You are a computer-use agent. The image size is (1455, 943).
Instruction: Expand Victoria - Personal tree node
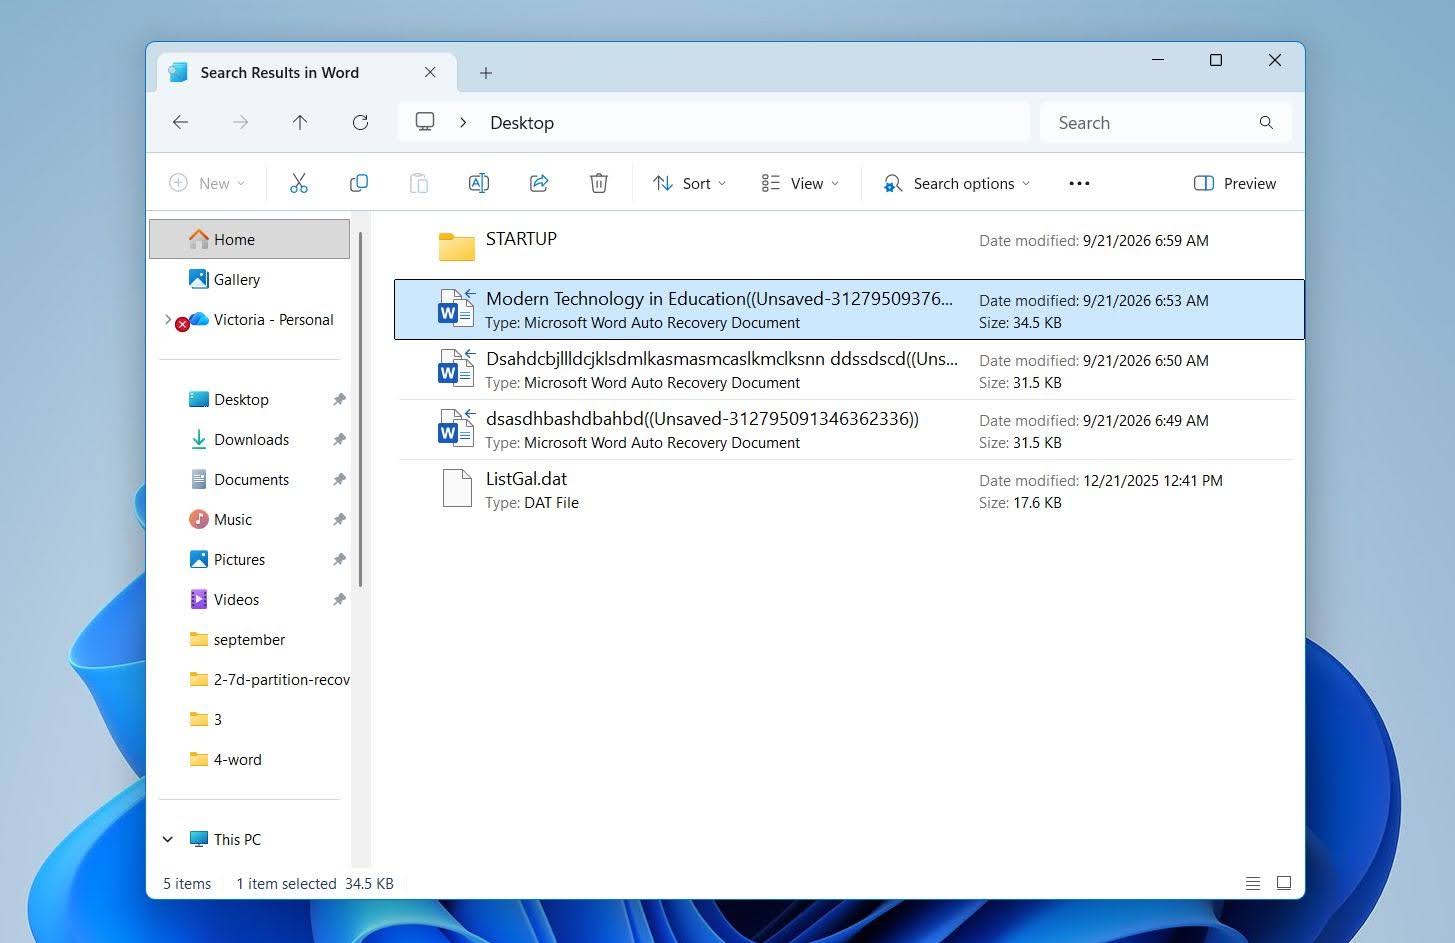click(x=168, y=319)
